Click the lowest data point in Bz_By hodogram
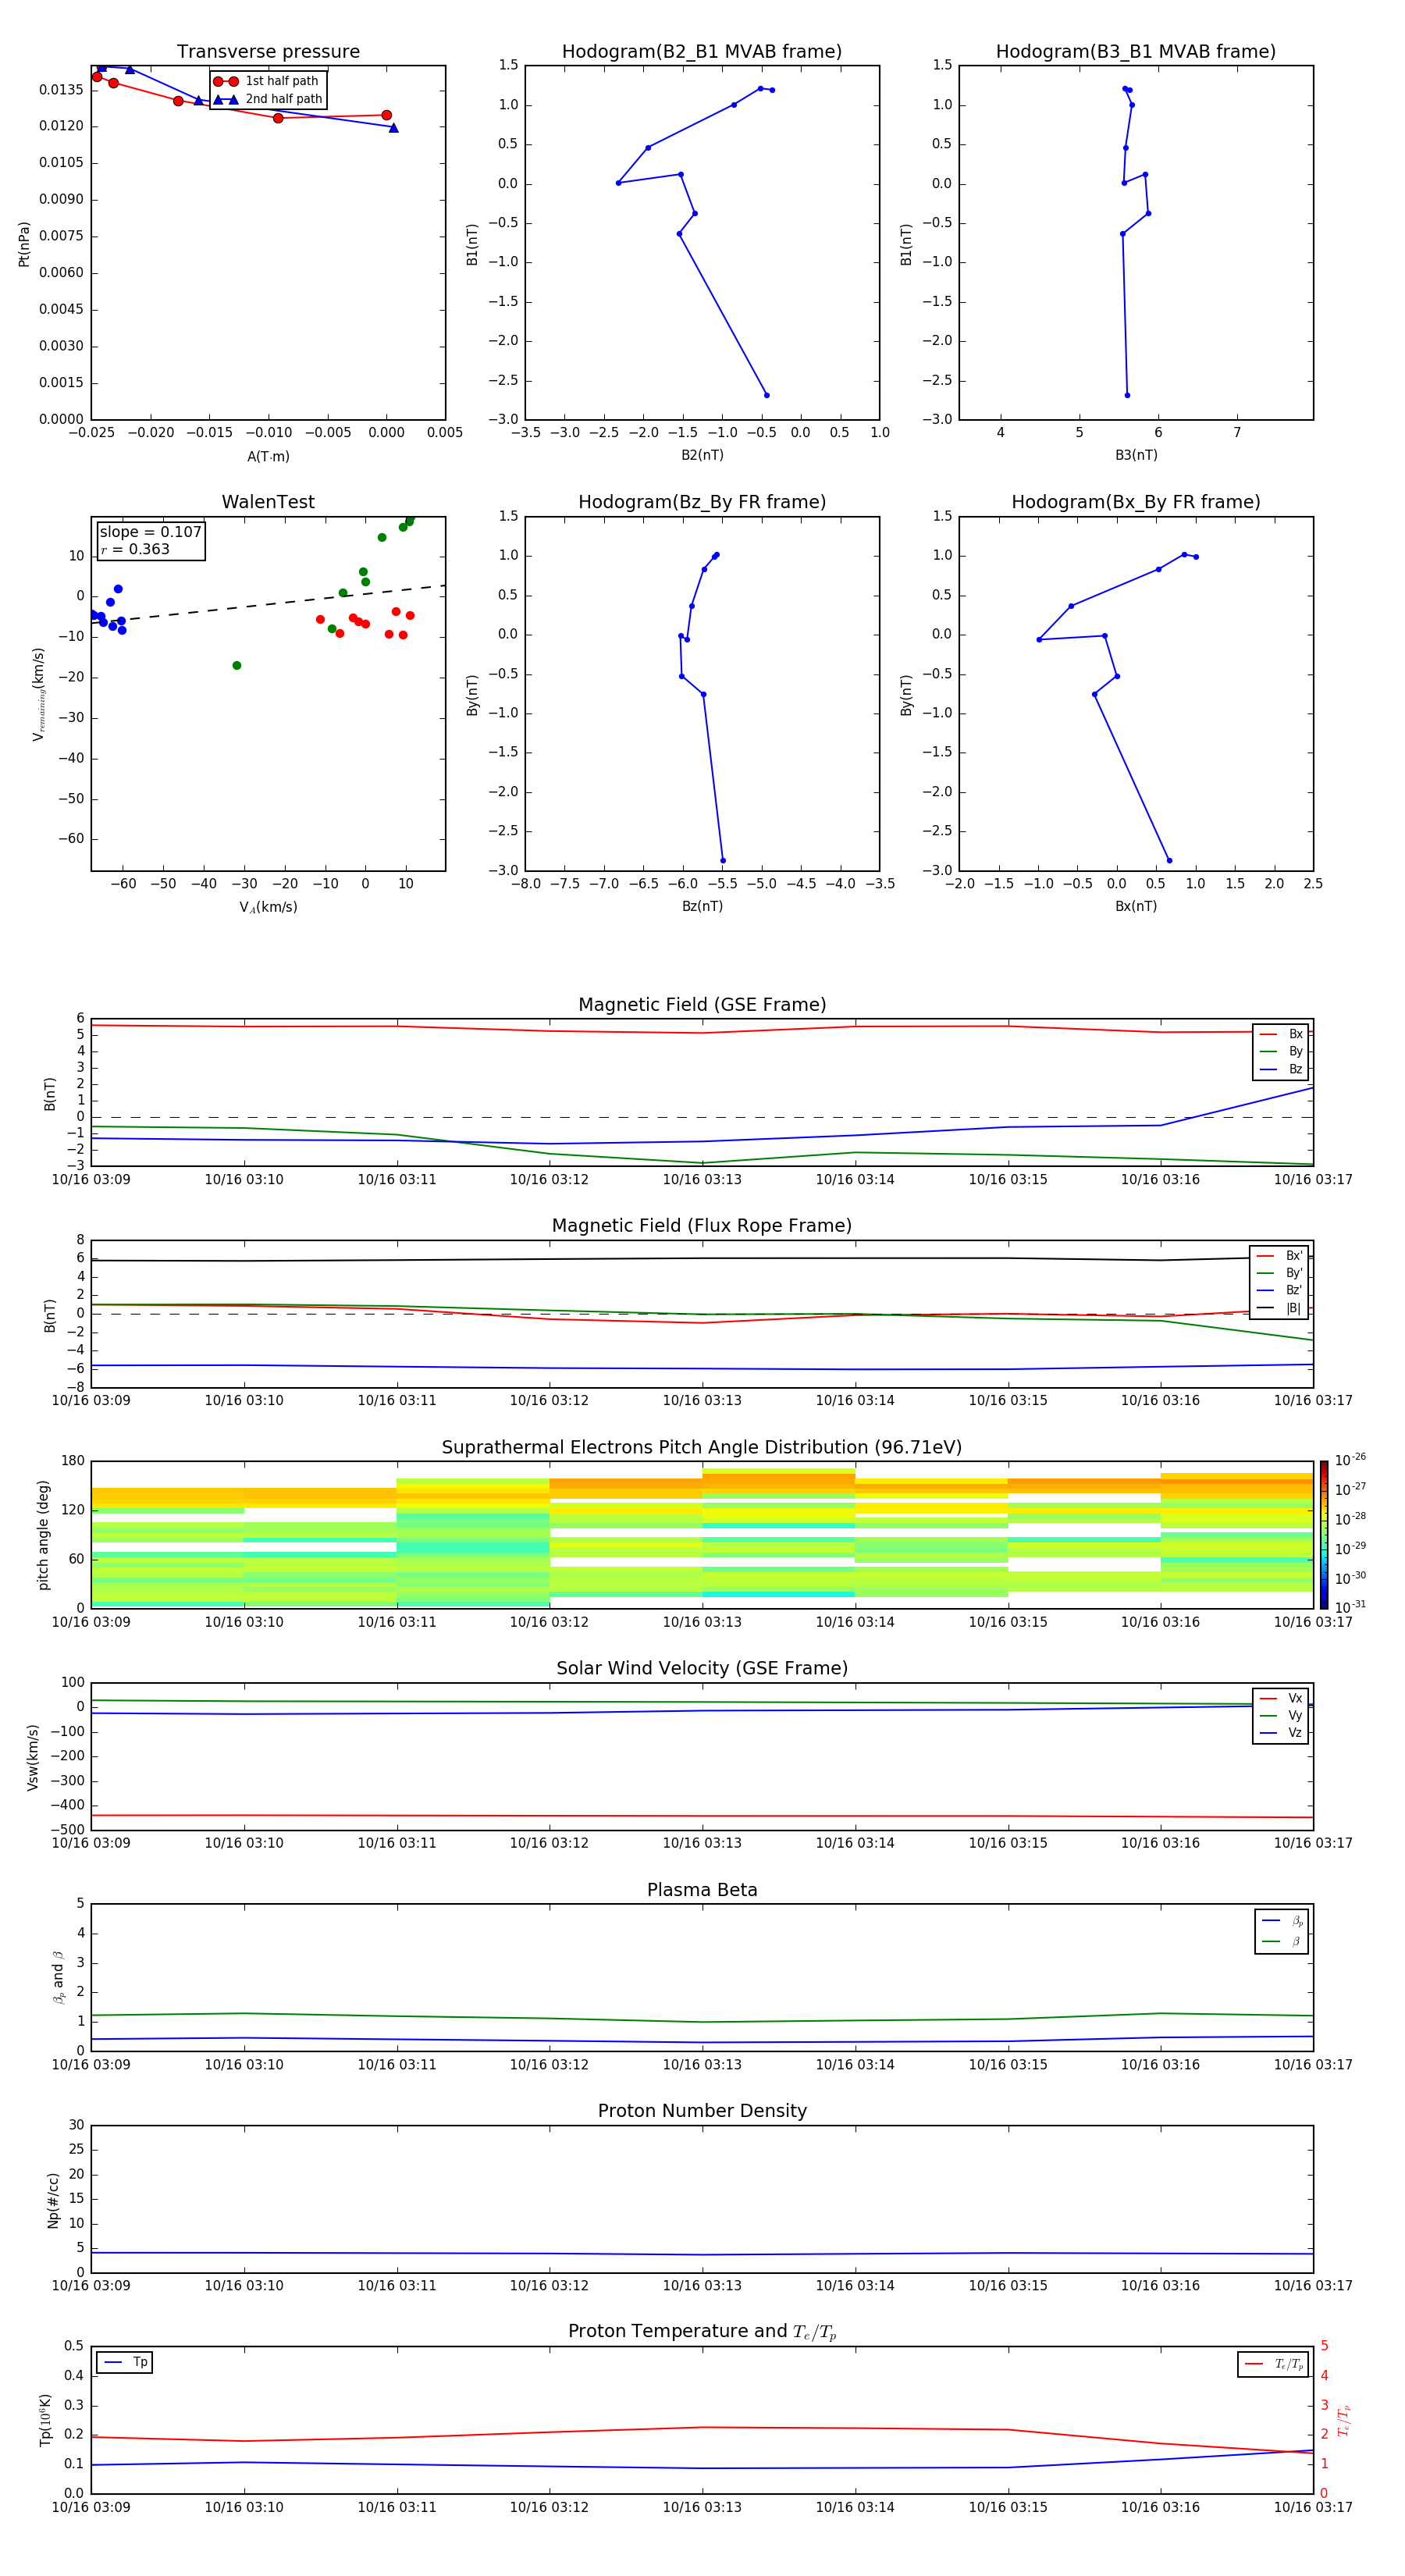Image resolution: width=1405 pixels, height=2576 pixels. [x=723, y=860]
